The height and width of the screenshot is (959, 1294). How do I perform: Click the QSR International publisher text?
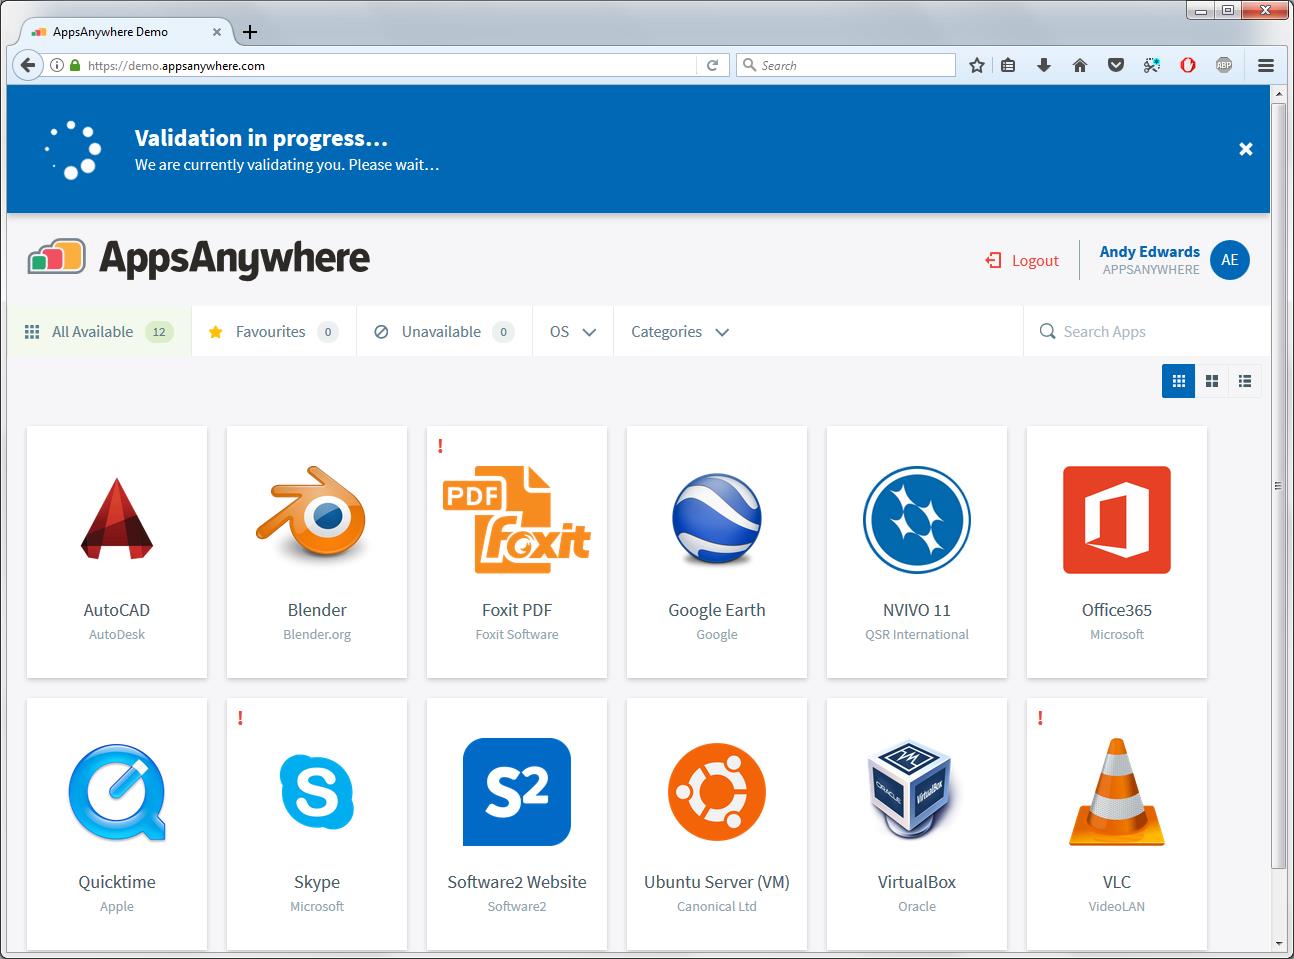tap(917, 634)
